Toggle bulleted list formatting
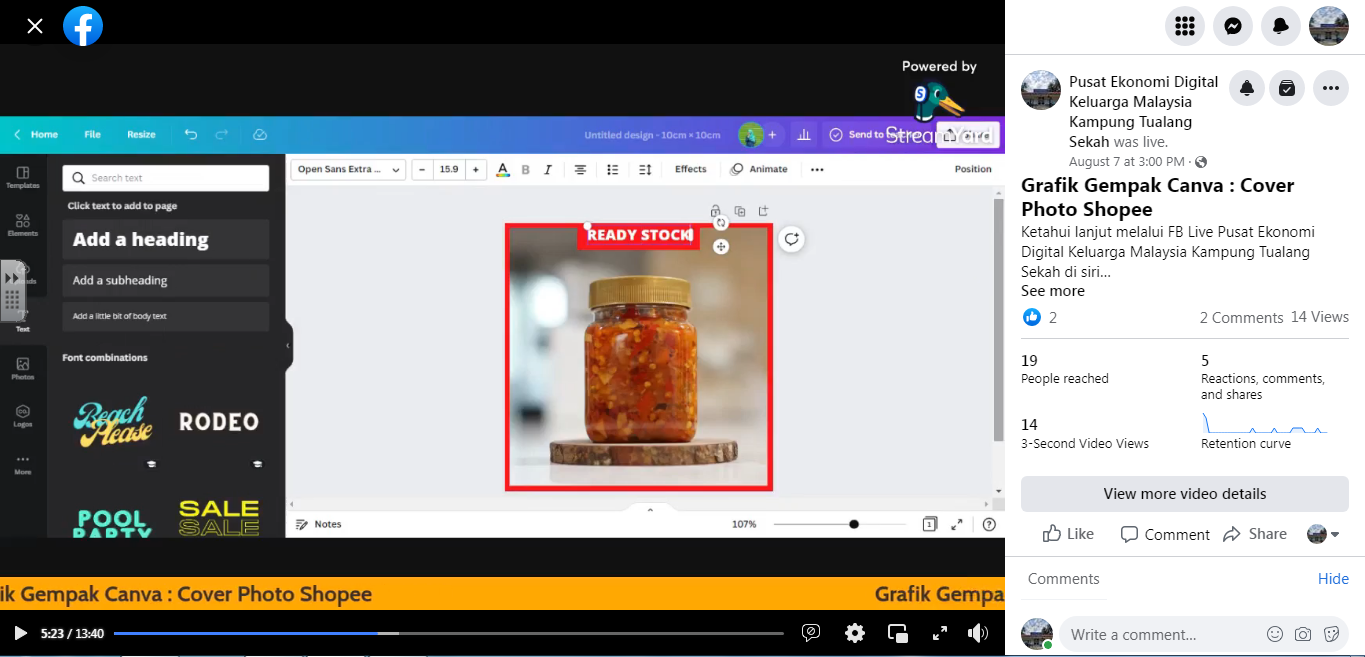 [613, 169]
